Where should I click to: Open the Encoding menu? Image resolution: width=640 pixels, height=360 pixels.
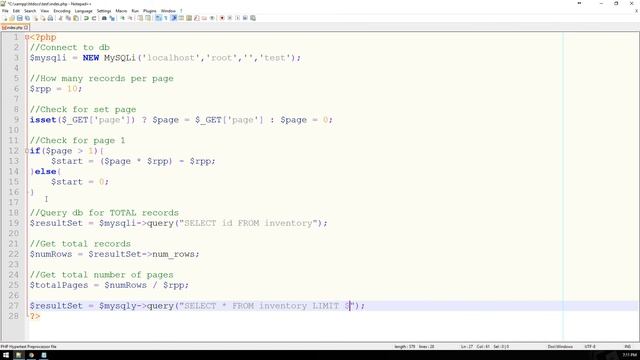pos(62,11)
